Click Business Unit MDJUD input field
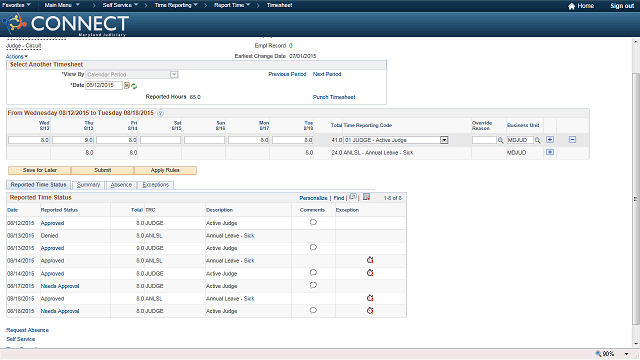This screenshot has height=360, width=640. pyautogui.click(x=520, y=140)
